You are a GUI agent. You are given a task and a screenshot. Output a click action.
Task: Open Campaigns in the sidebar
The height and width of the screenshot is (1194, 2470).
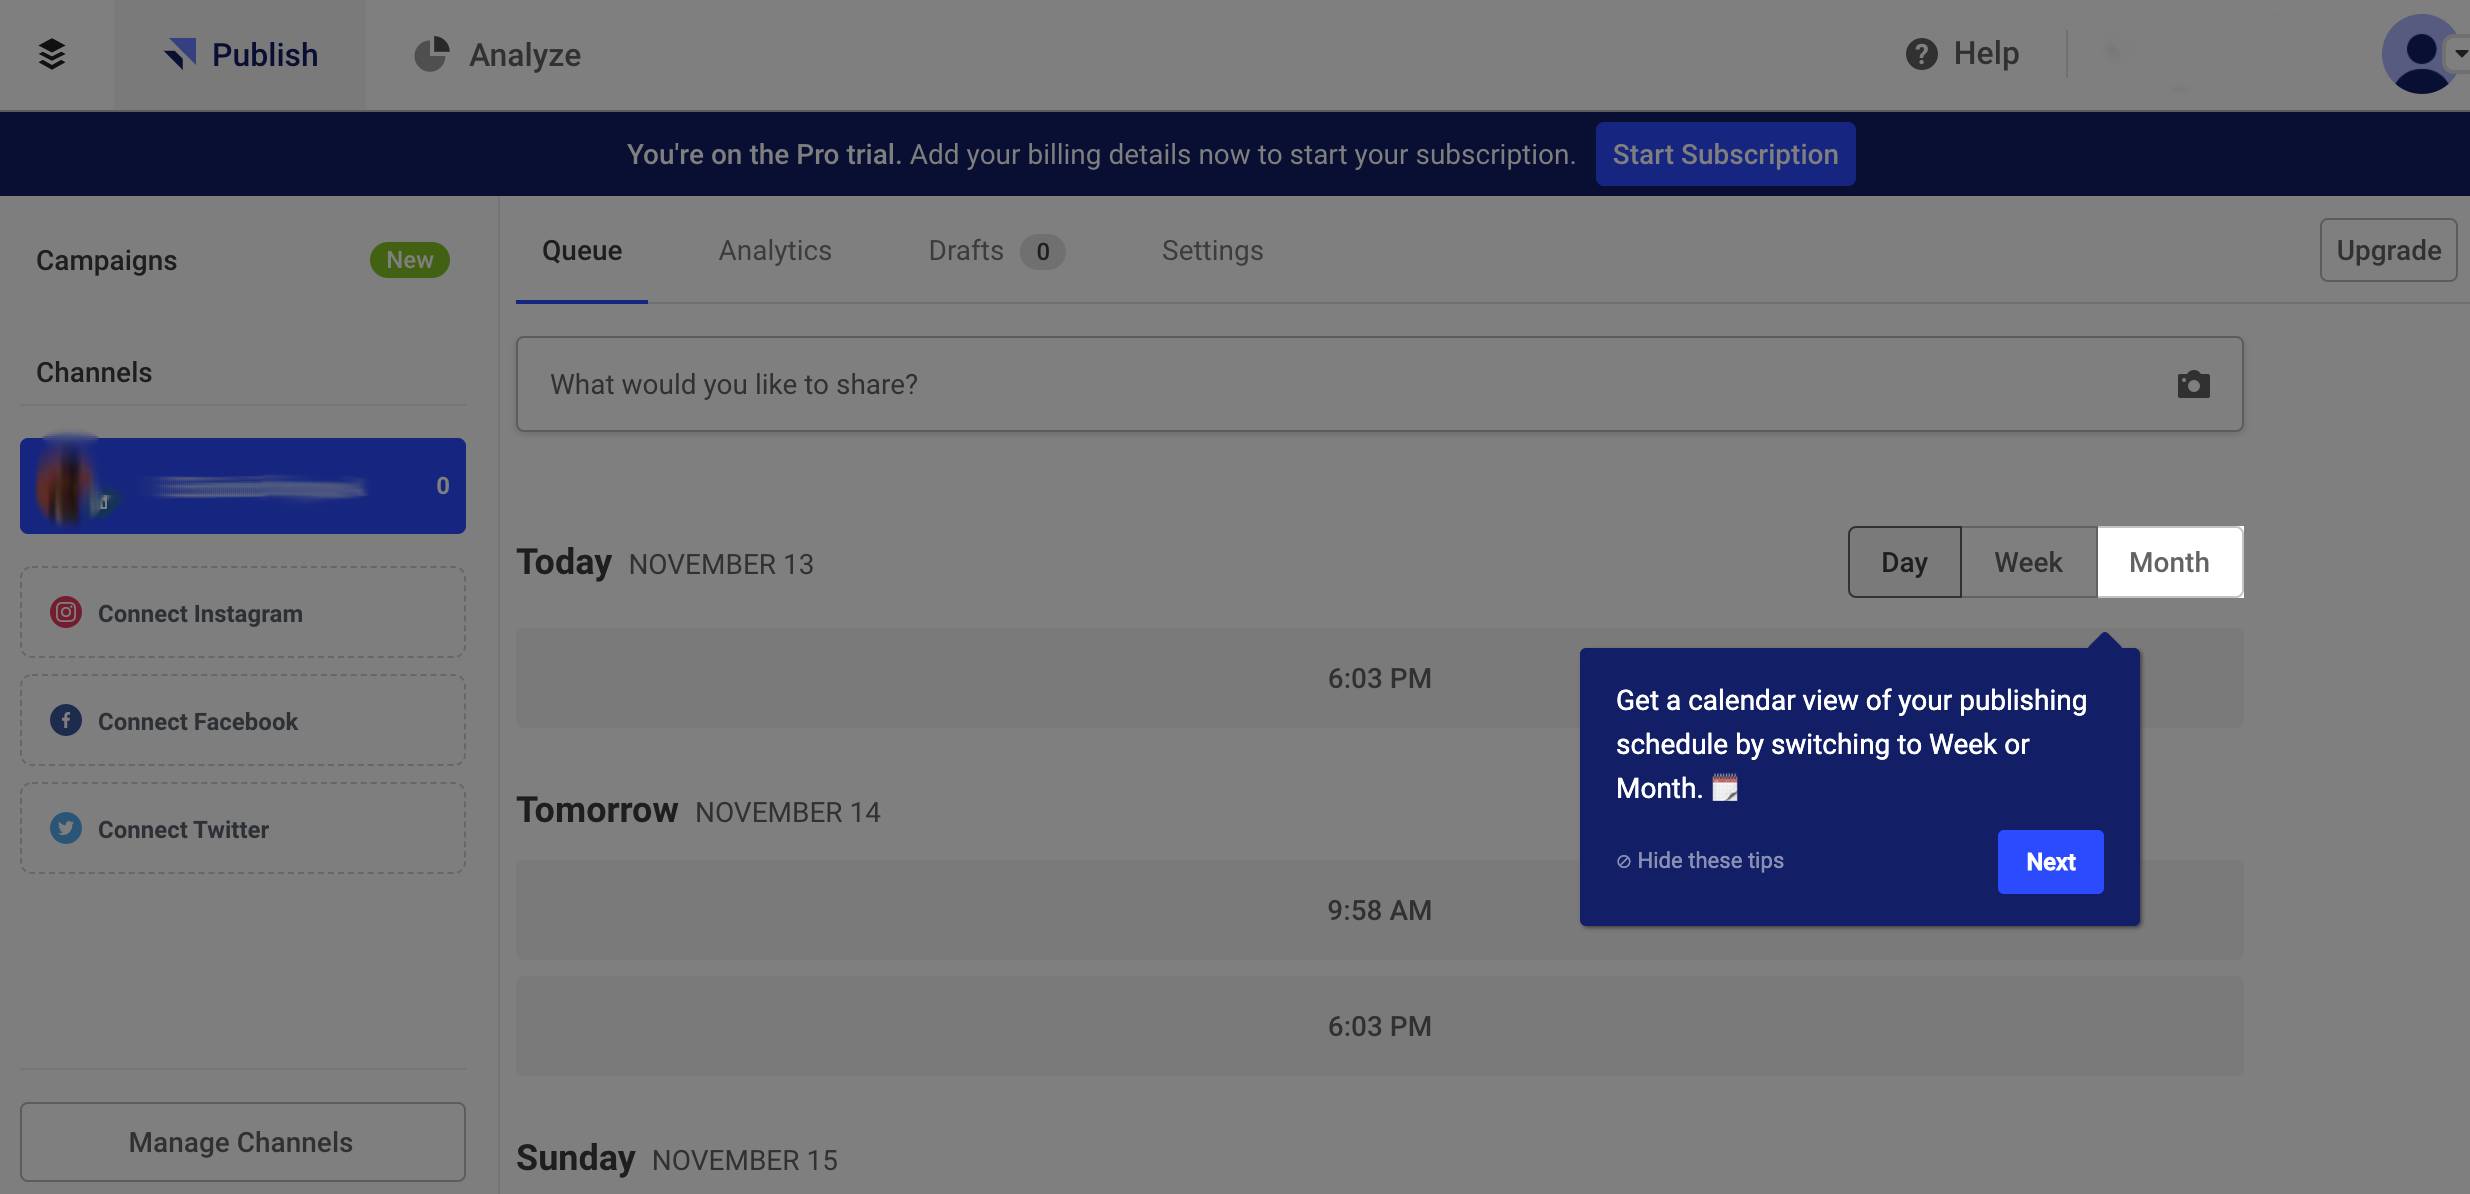coord(107,260)
